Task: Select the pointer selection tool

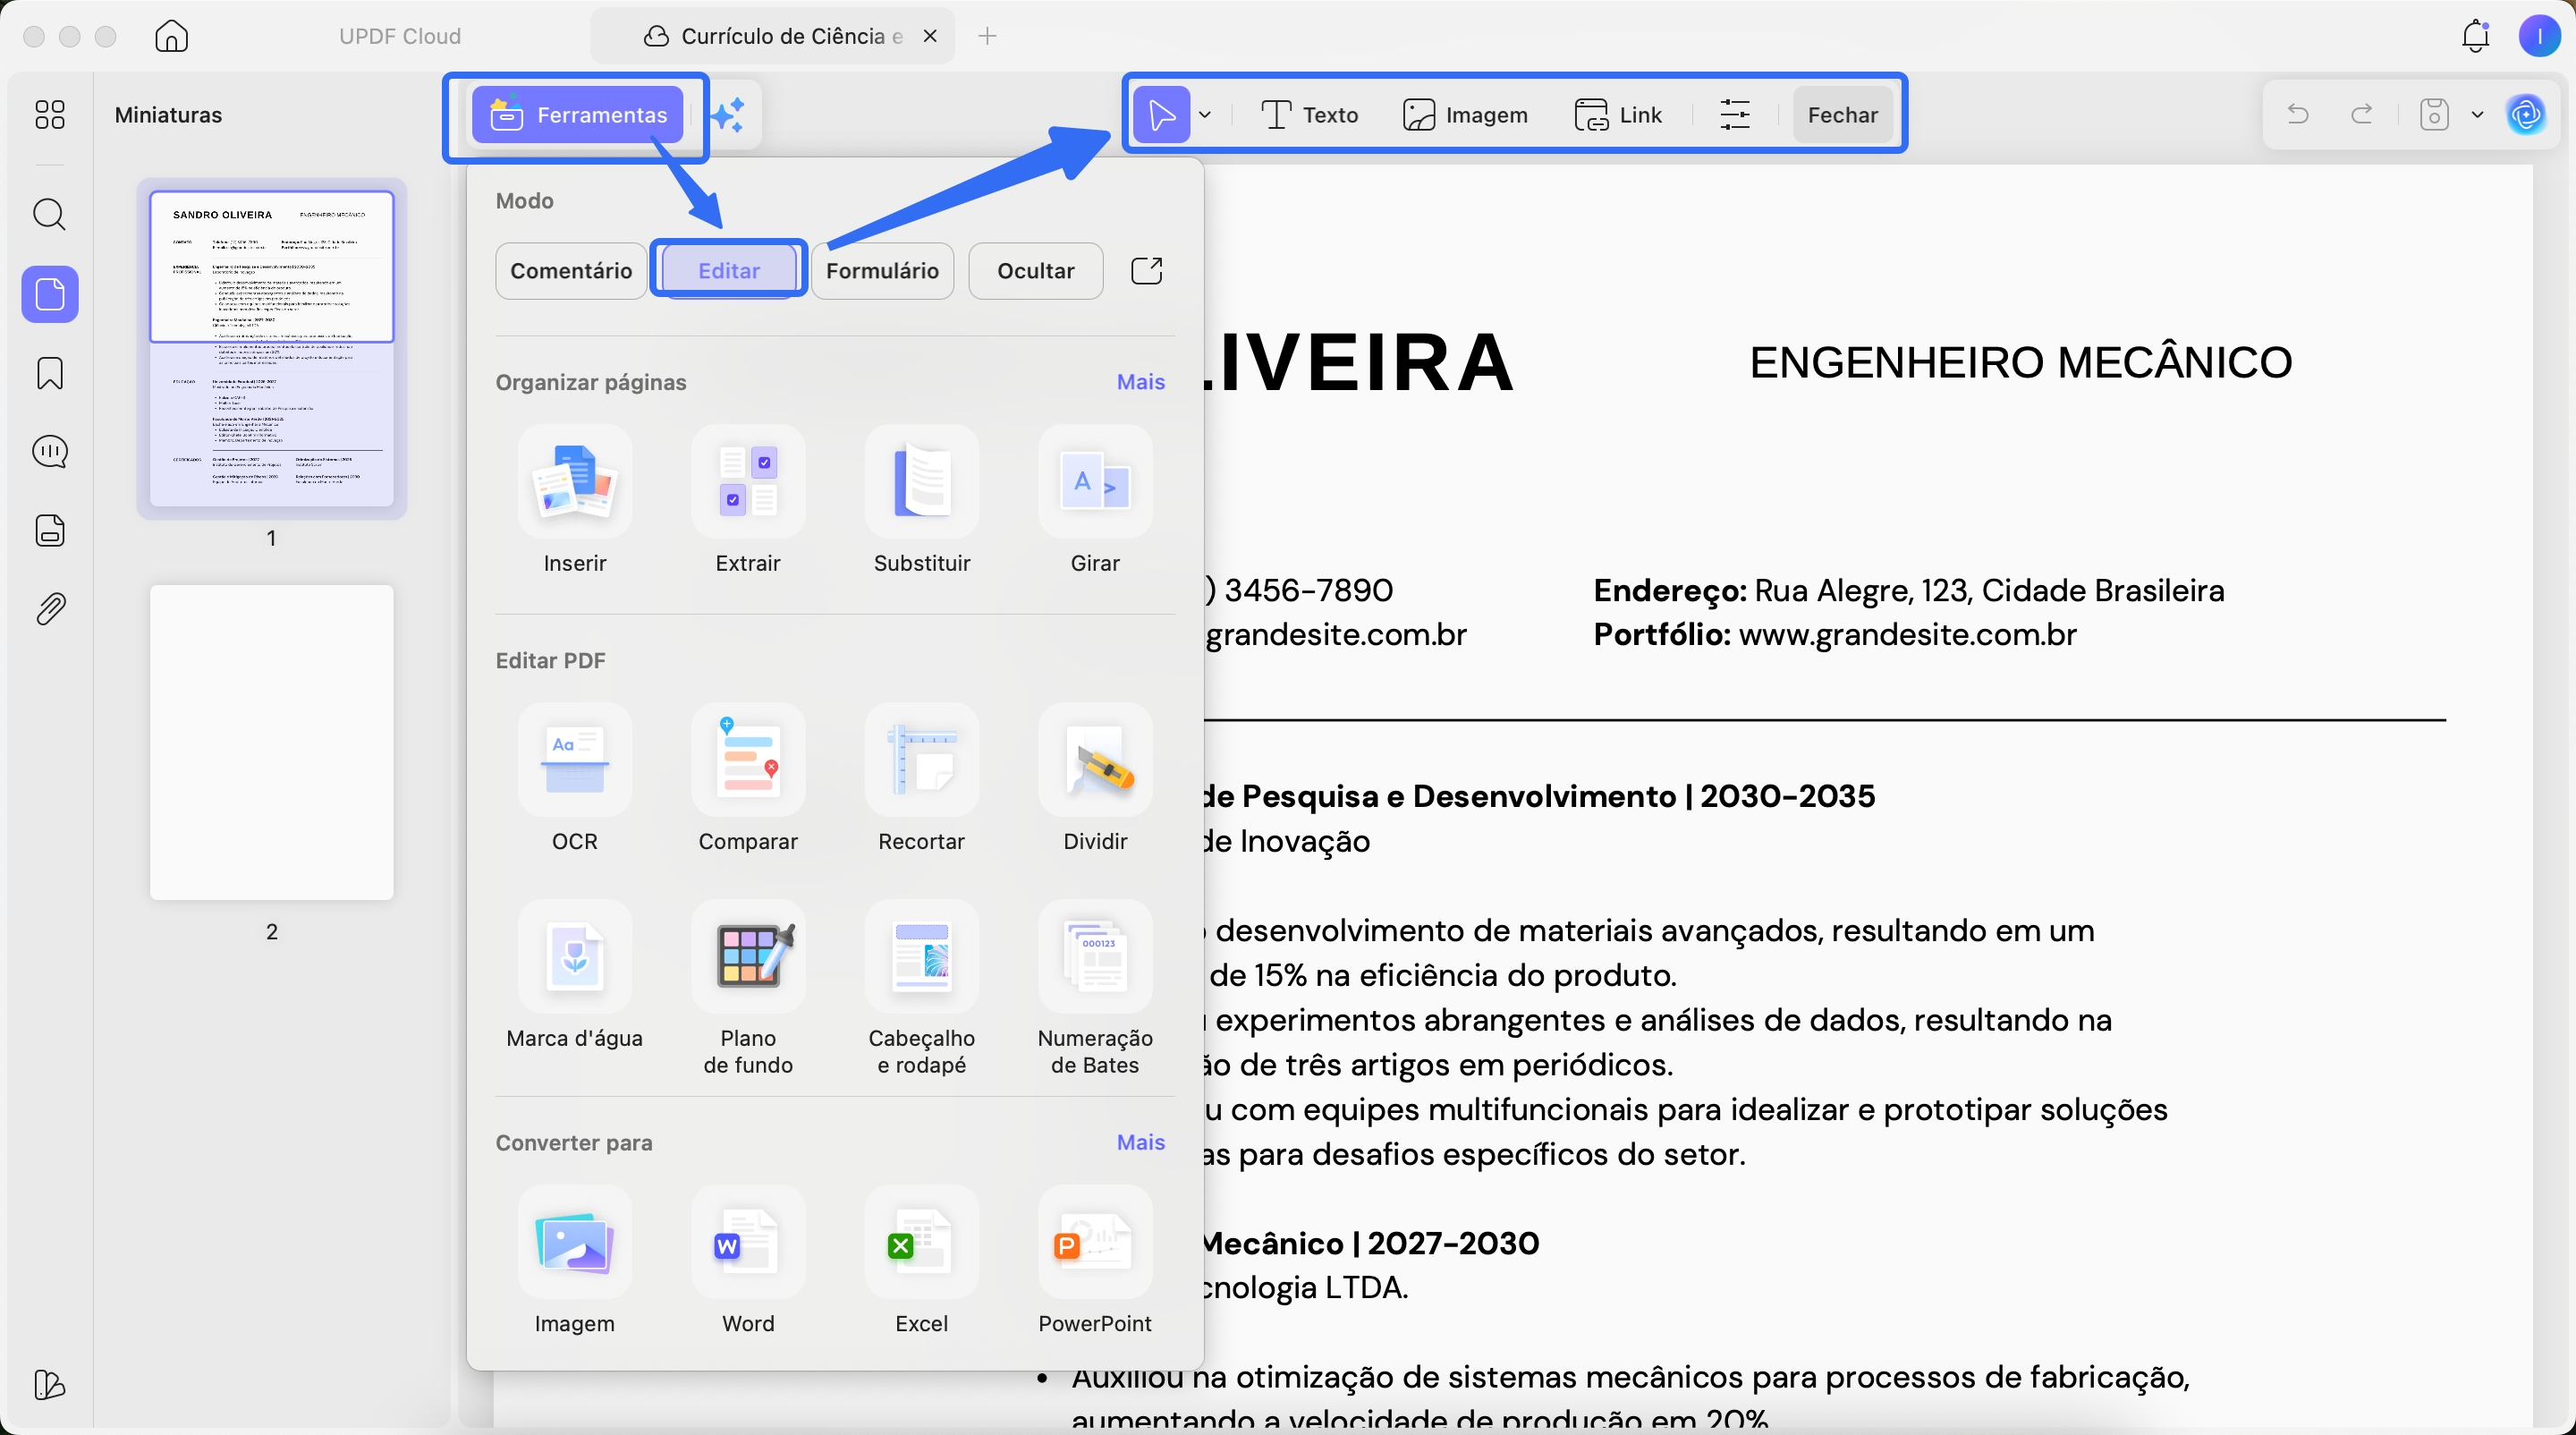Action: click(1161, 115)
